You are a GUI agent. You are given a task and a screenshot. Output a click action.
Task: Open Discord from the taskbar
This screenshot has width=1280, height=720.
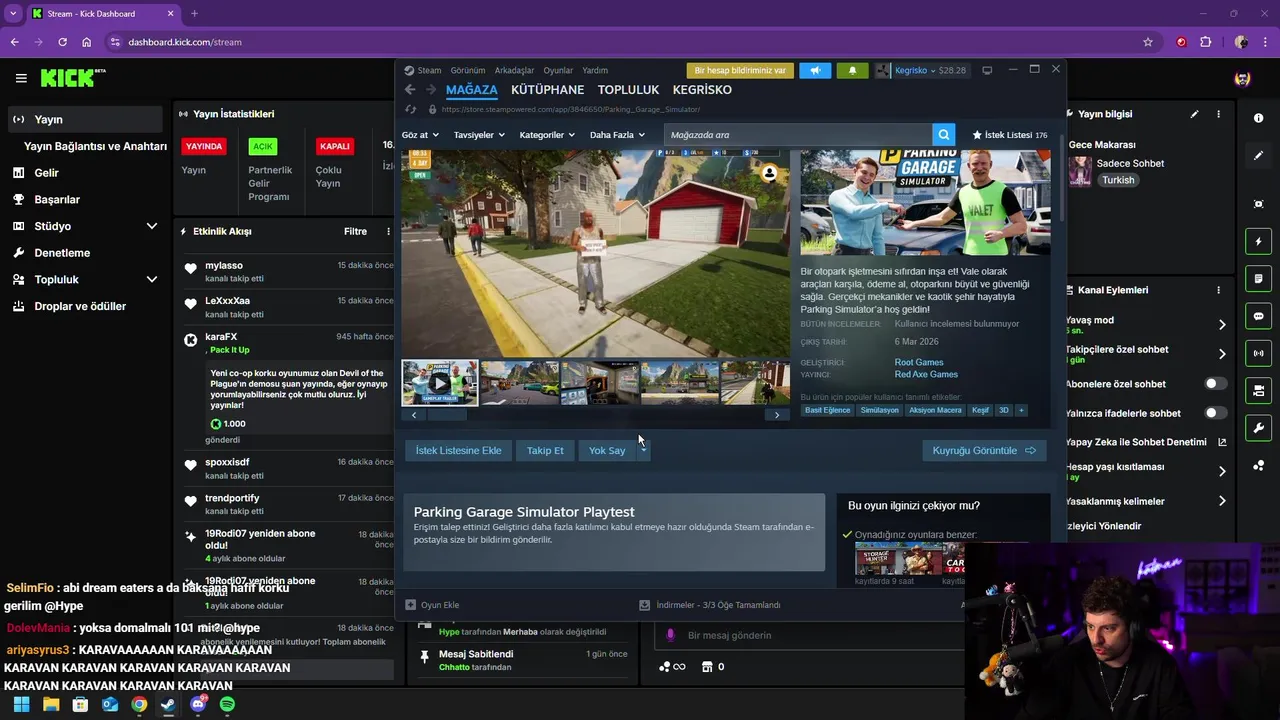(x=198, y=704)
